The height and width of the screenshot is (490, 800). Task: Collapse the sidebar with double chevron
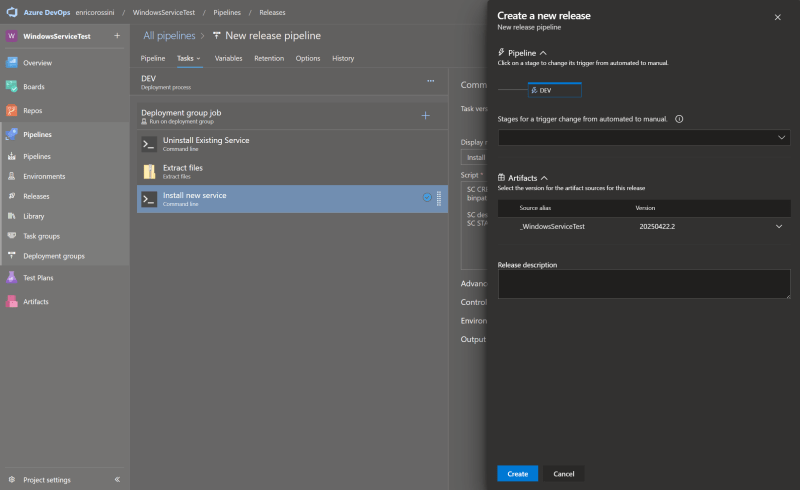117,479
